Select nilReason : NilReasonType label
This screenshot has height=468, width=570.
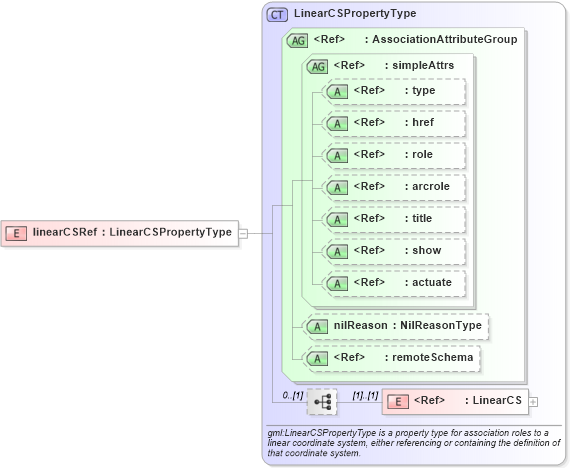coord(408,325)
